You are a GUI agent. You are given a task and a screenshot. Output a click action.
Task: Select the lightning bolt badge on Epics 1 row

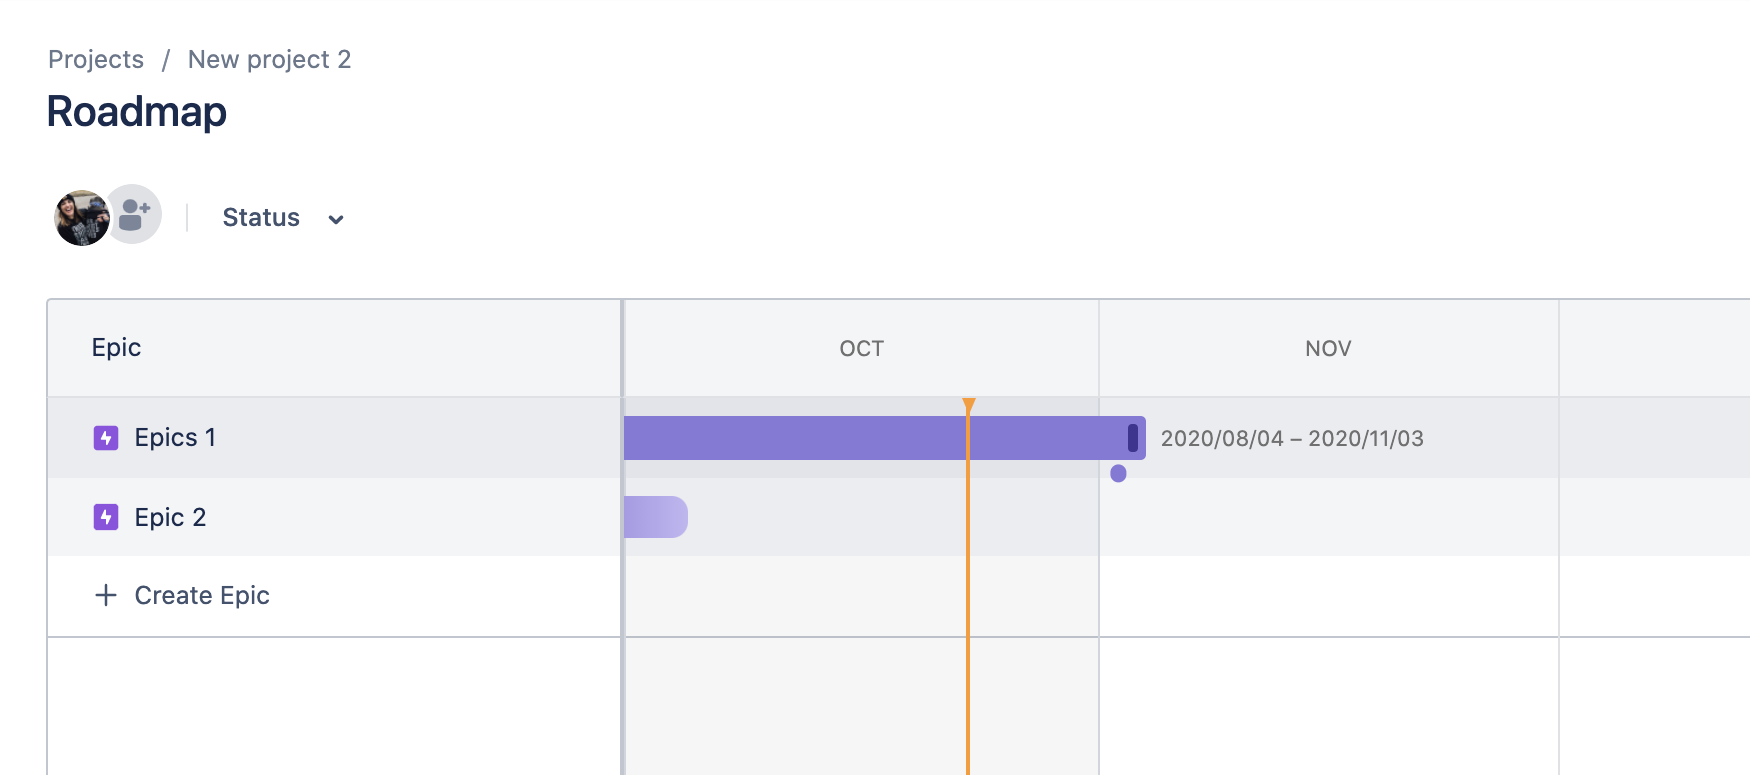click(105, 437)
